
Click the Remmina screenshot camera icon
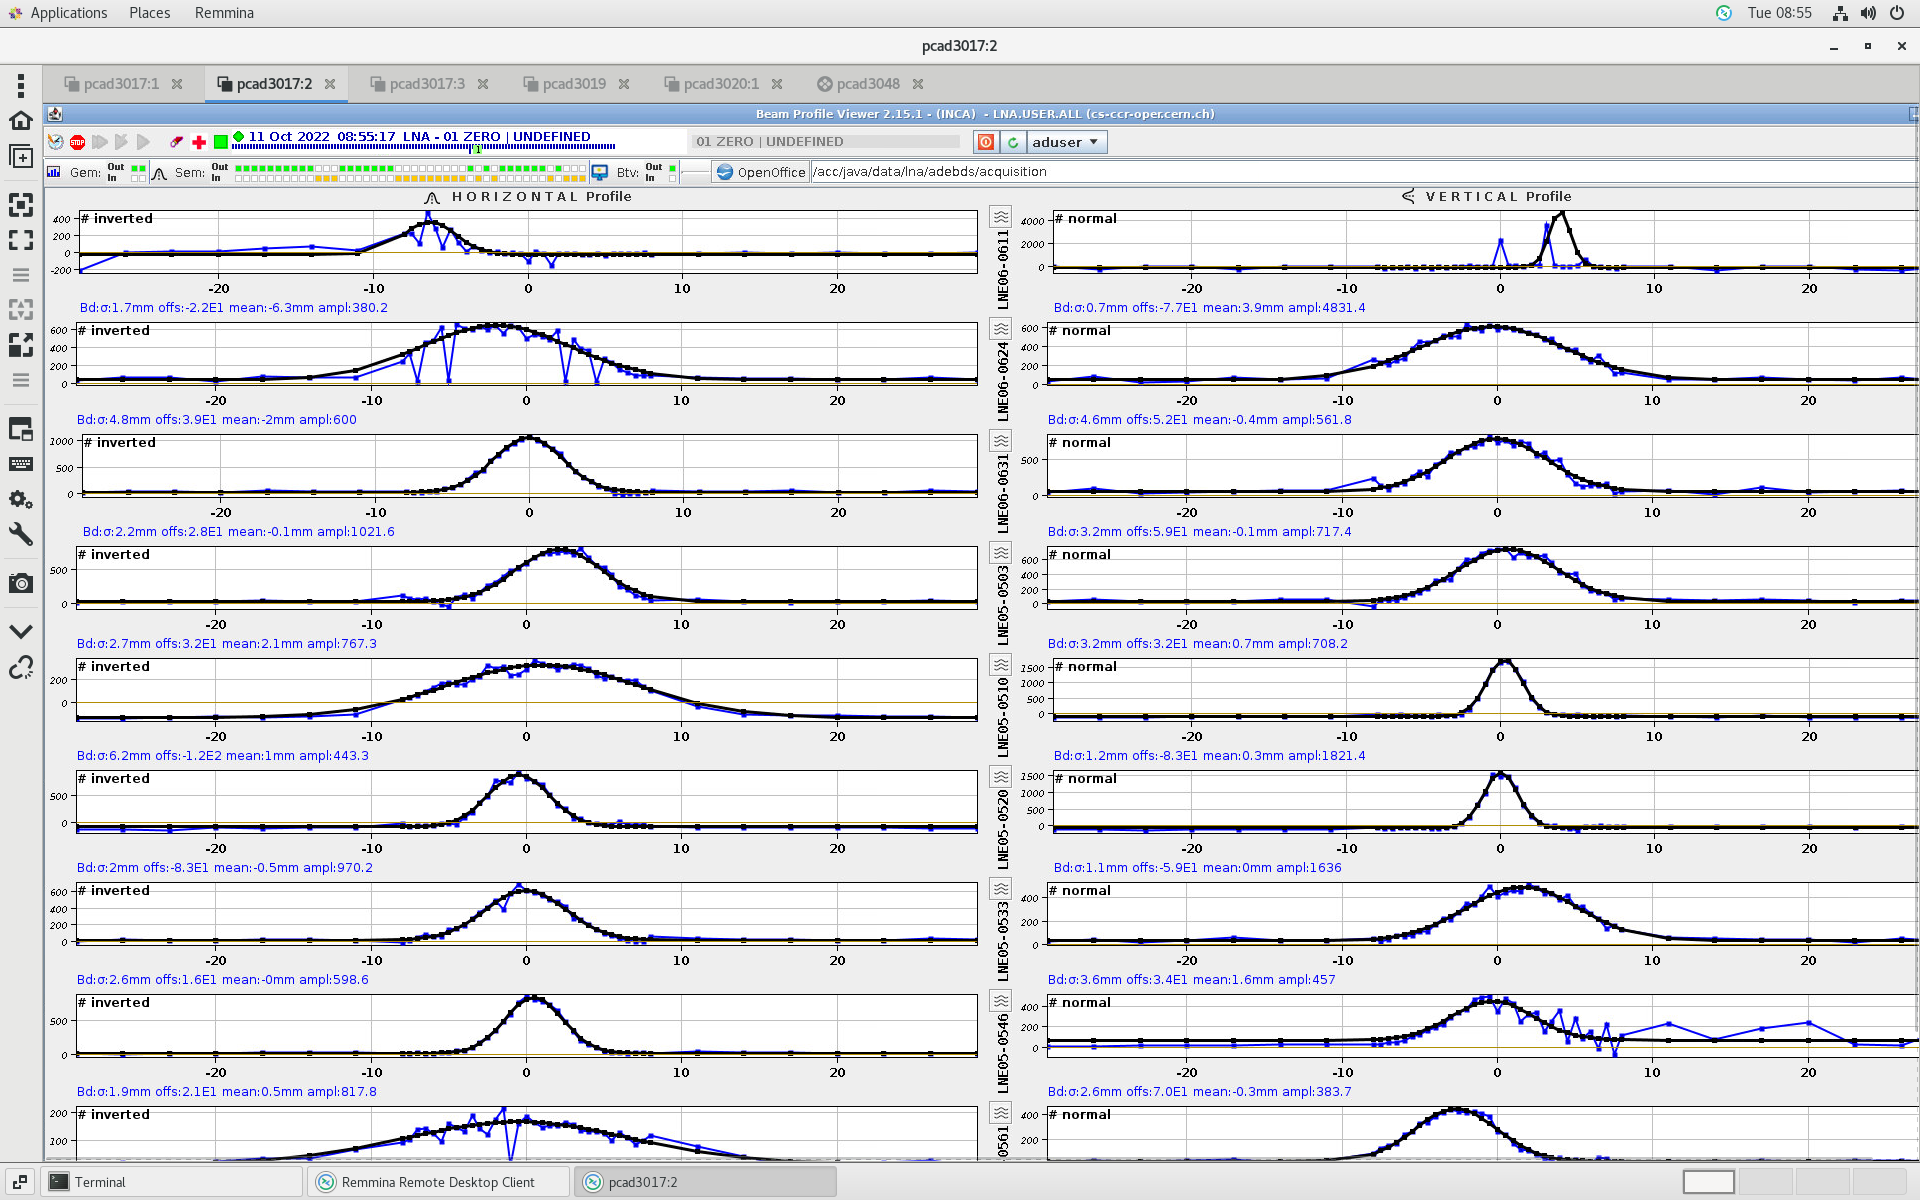pos(21,583)
